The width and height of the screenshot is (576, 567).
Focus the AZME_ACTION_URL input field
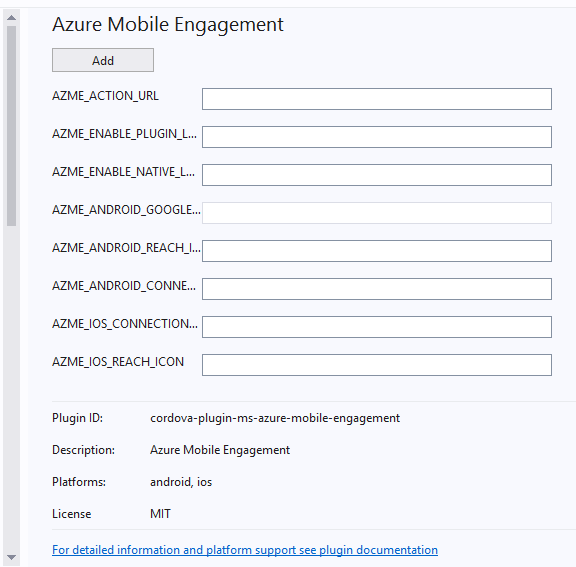click(x=377, y=99)
